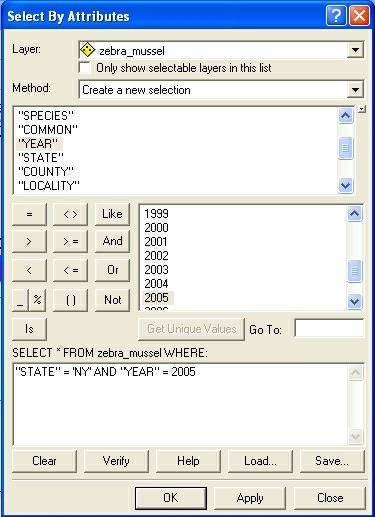375x517 pixels.
Task: Click the question mark help icon in title bar
Action: tap(336, 15)
